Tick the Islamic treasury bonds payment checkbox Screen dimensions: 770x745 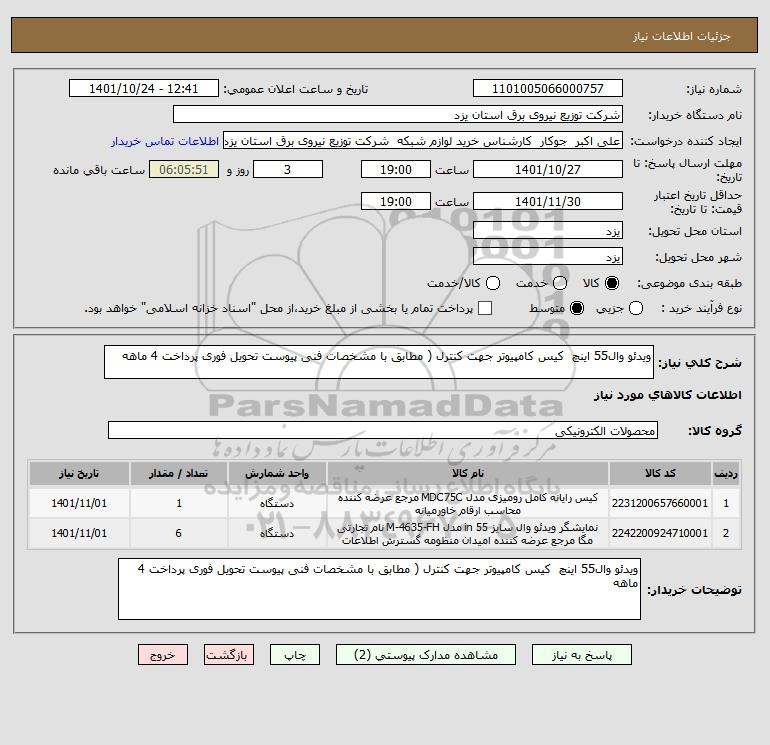485,308
